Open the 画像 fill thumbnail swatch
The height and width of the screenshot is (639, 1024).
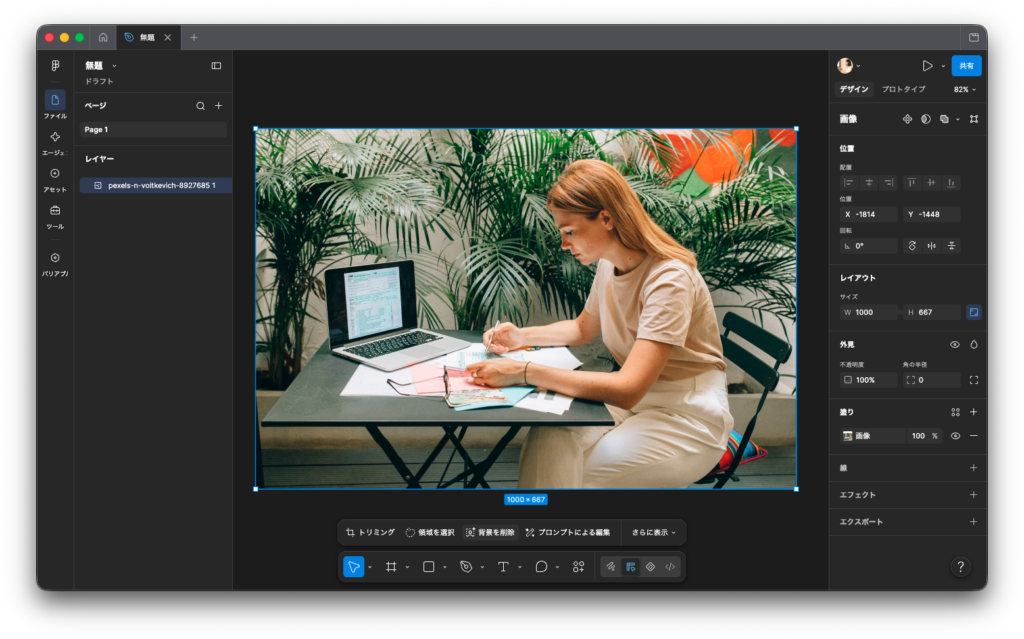coord(848,436)
